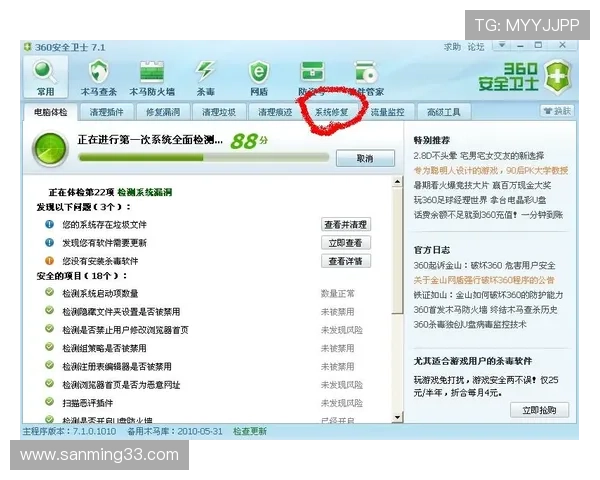Open link 360起诉金山:破坏360 危害用户安全
The width and height of the screenshot is (600, 480).
[484, 265]
